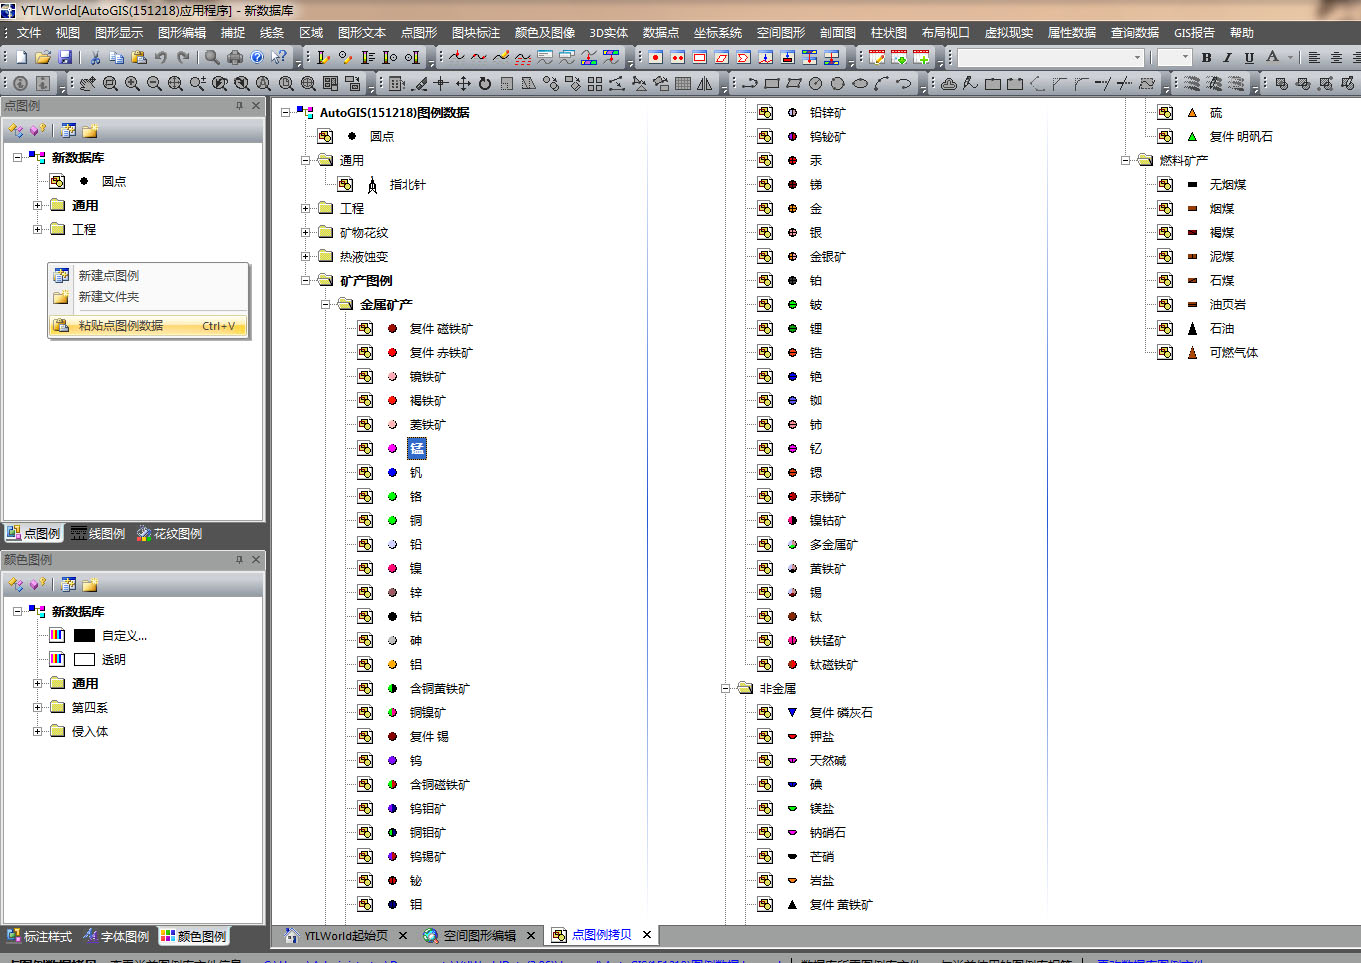Screen dimensions: 1361x963
Task: Toggle Underline text formatting
Action: [1249, 58]
